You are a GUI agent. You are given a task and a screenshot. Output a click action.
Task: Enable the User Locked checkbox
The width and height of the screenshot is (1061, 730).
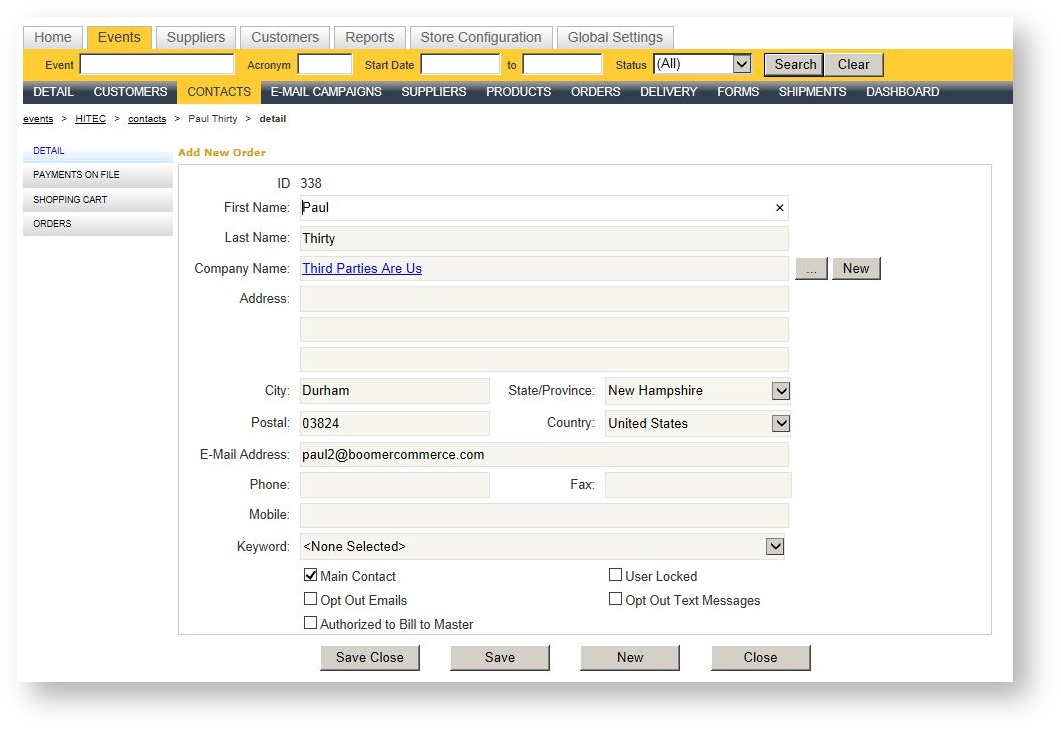[615, 574]
